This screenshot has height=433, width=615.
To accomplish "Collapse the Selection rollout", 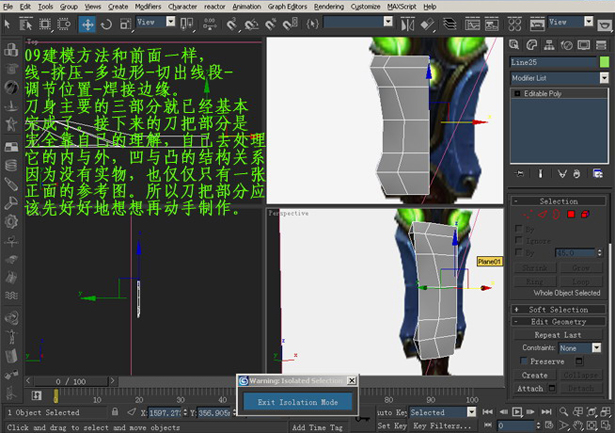I will click(558, 201).
